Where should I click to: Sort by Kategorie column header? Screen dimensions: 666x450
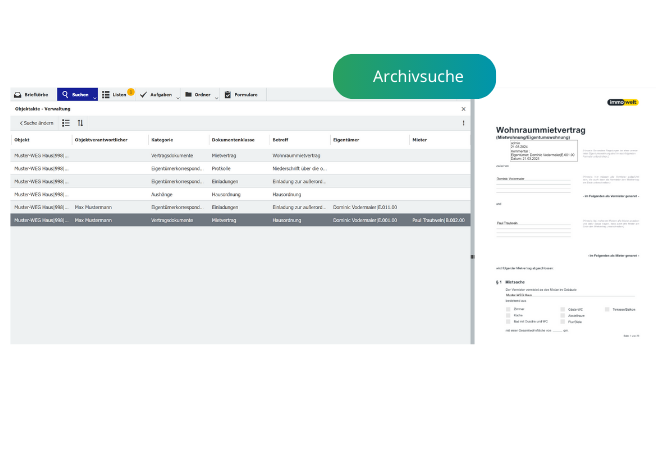pos(162,140)
